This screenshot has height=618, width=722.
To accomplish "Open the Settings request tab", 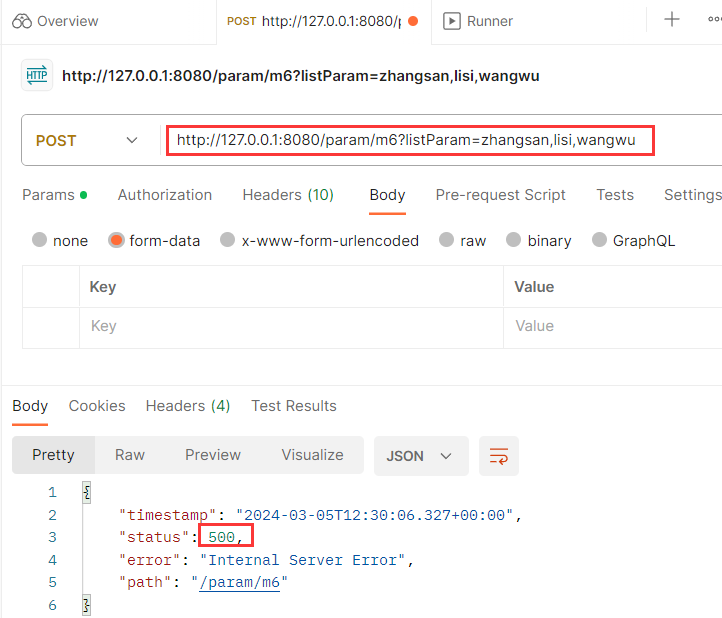I will pyautogui.click(x=693, y=195).
